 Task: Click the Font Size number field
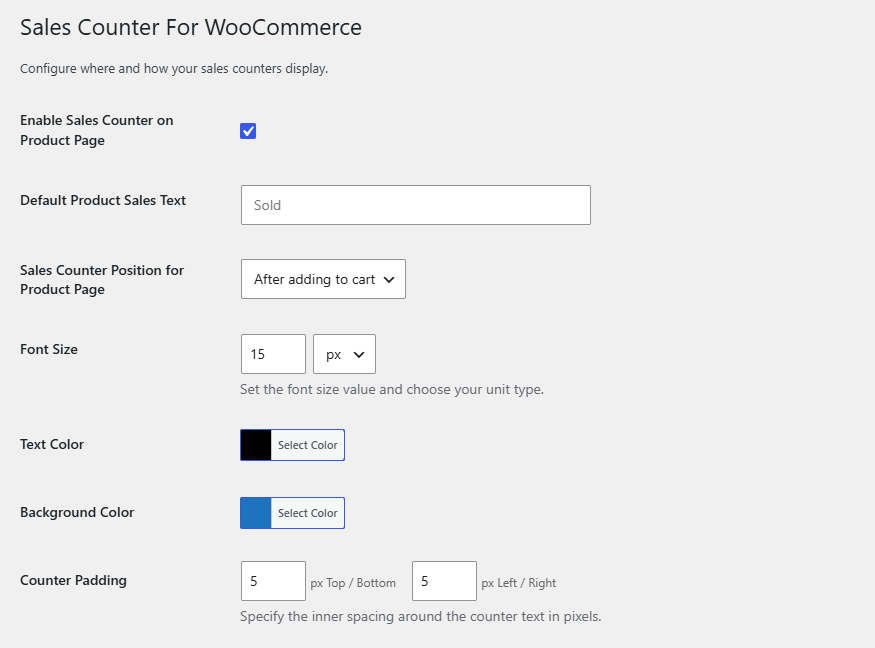pyautogui.click(x=273, y=354)
